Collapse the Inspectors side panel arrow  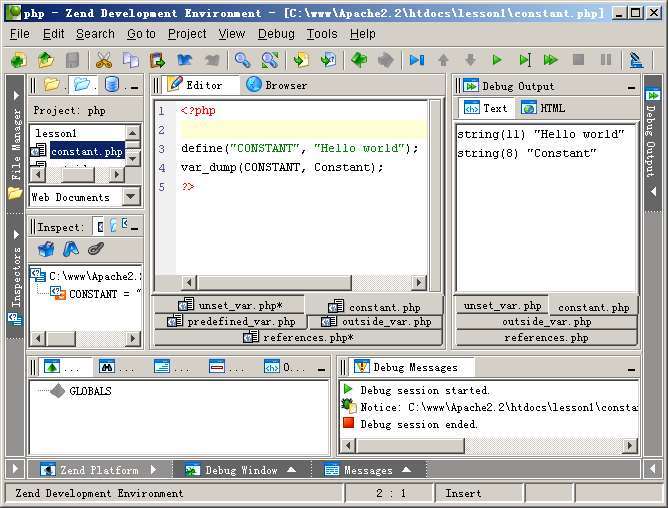click(x=16, y=235)
